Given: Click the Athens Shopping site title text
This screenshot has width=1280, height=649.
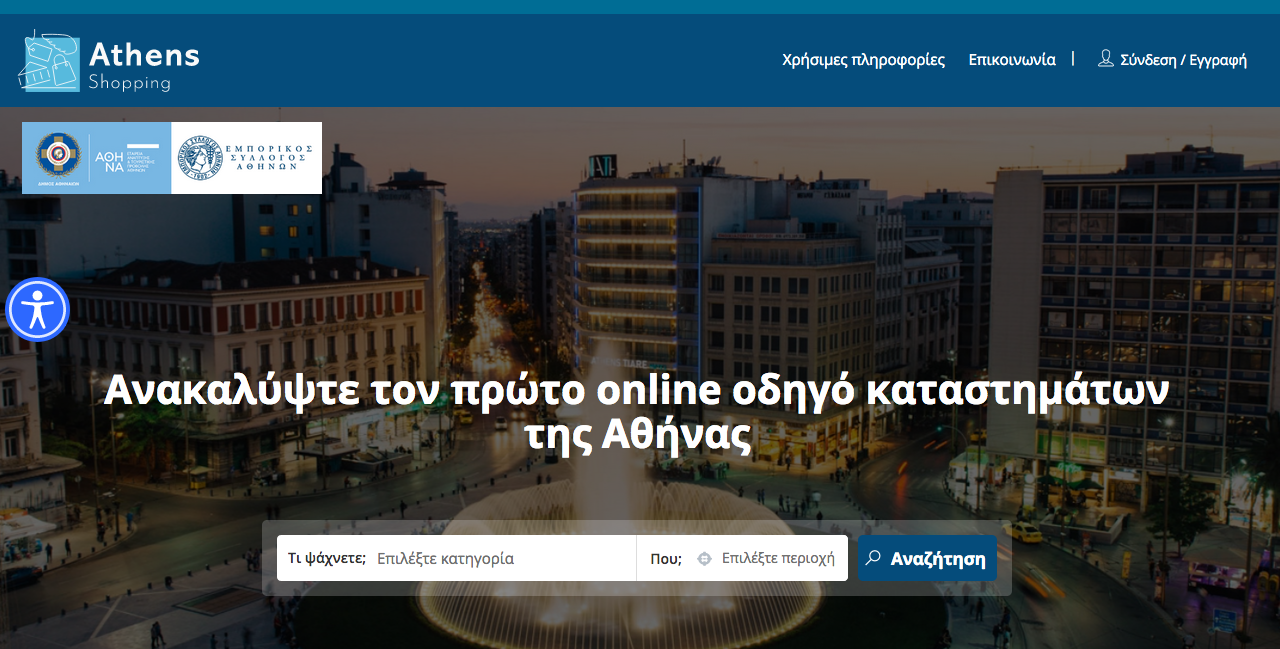Looking at the screenshot, I should click(x=143, y=63).
